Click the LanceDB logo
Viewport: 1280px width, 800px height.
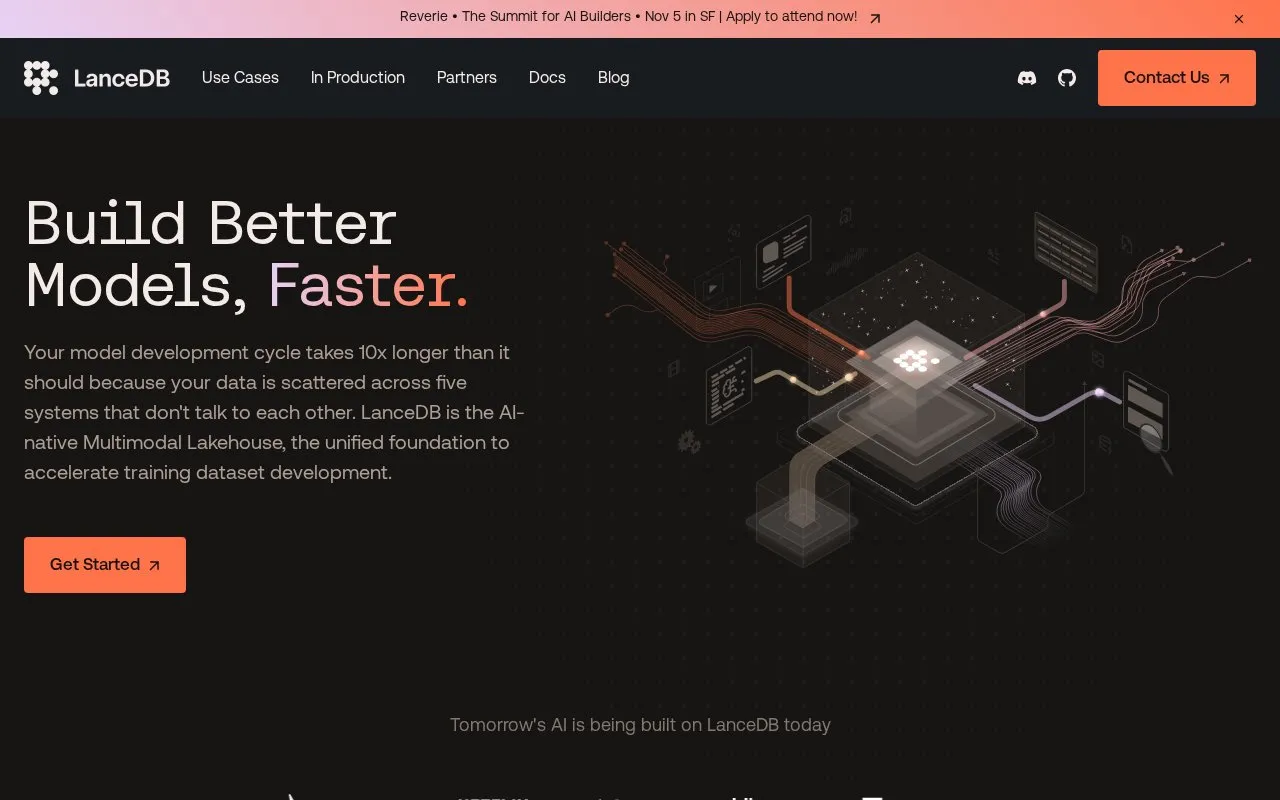click(x=97, y=78)
